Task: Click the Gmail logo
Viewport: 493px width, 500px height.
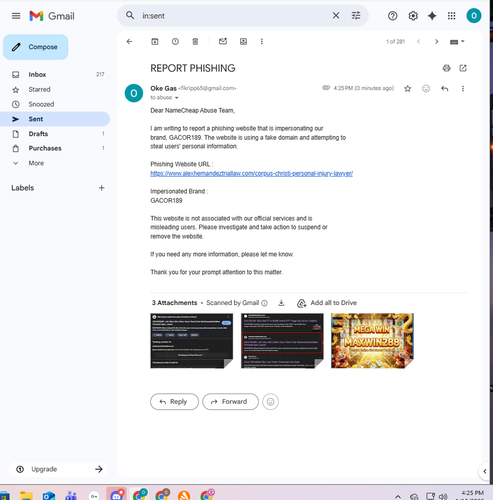Action: pos(52,16)
